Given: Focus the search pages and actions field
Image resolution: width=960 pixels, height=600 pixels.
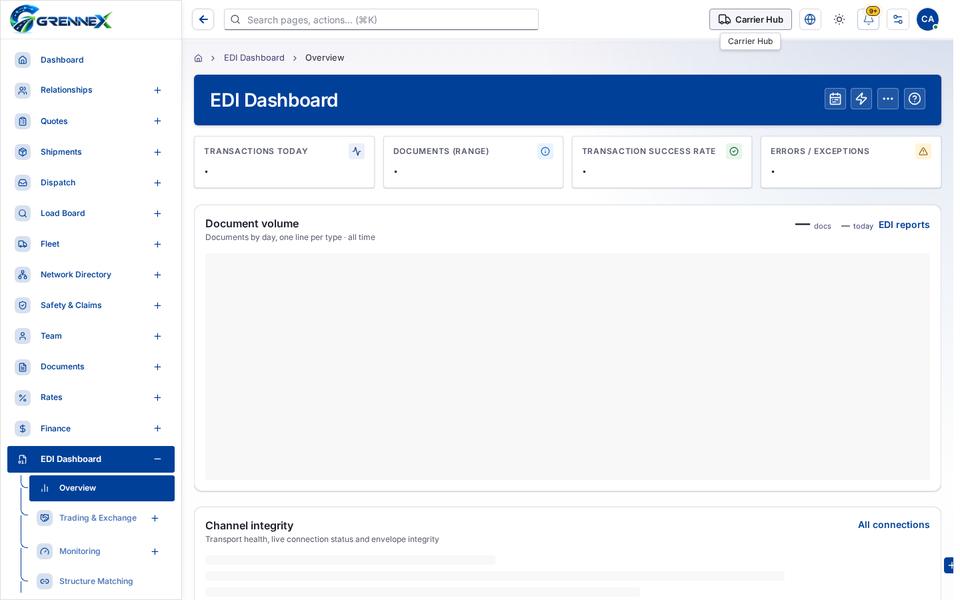Looking at the screenshot, I should coord(381,20).
